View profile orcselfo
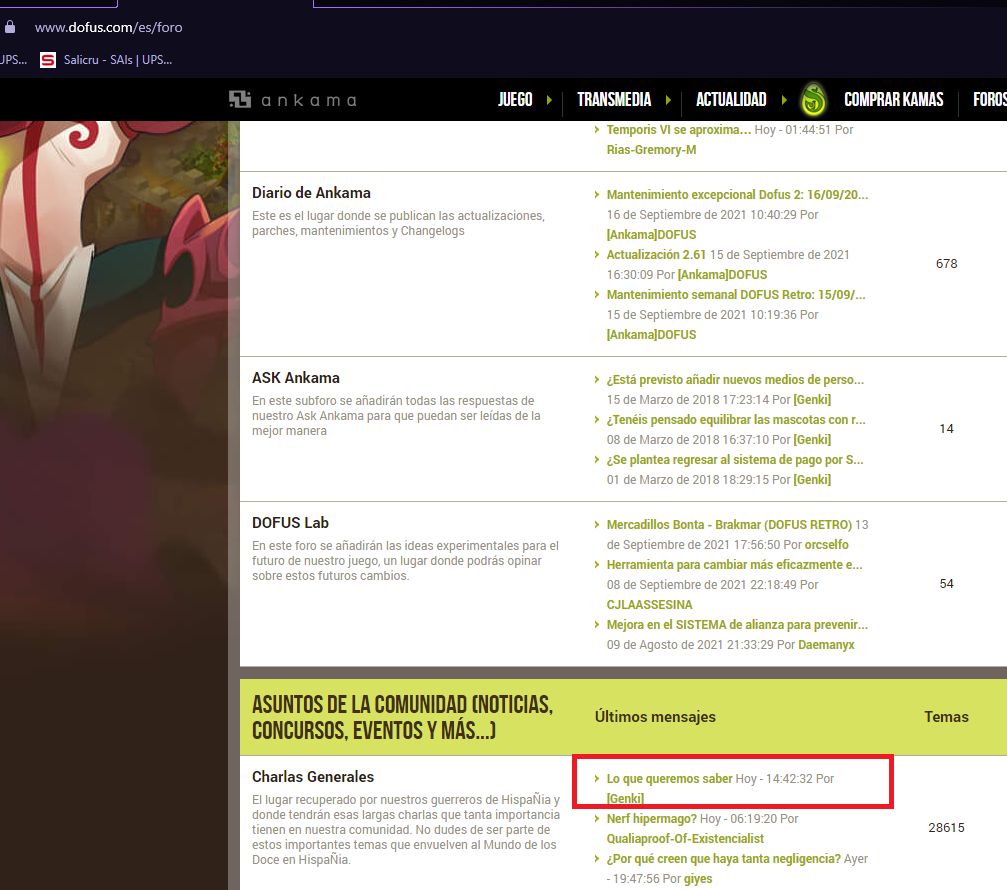The image size is (1007, 890). coord(827,545)
